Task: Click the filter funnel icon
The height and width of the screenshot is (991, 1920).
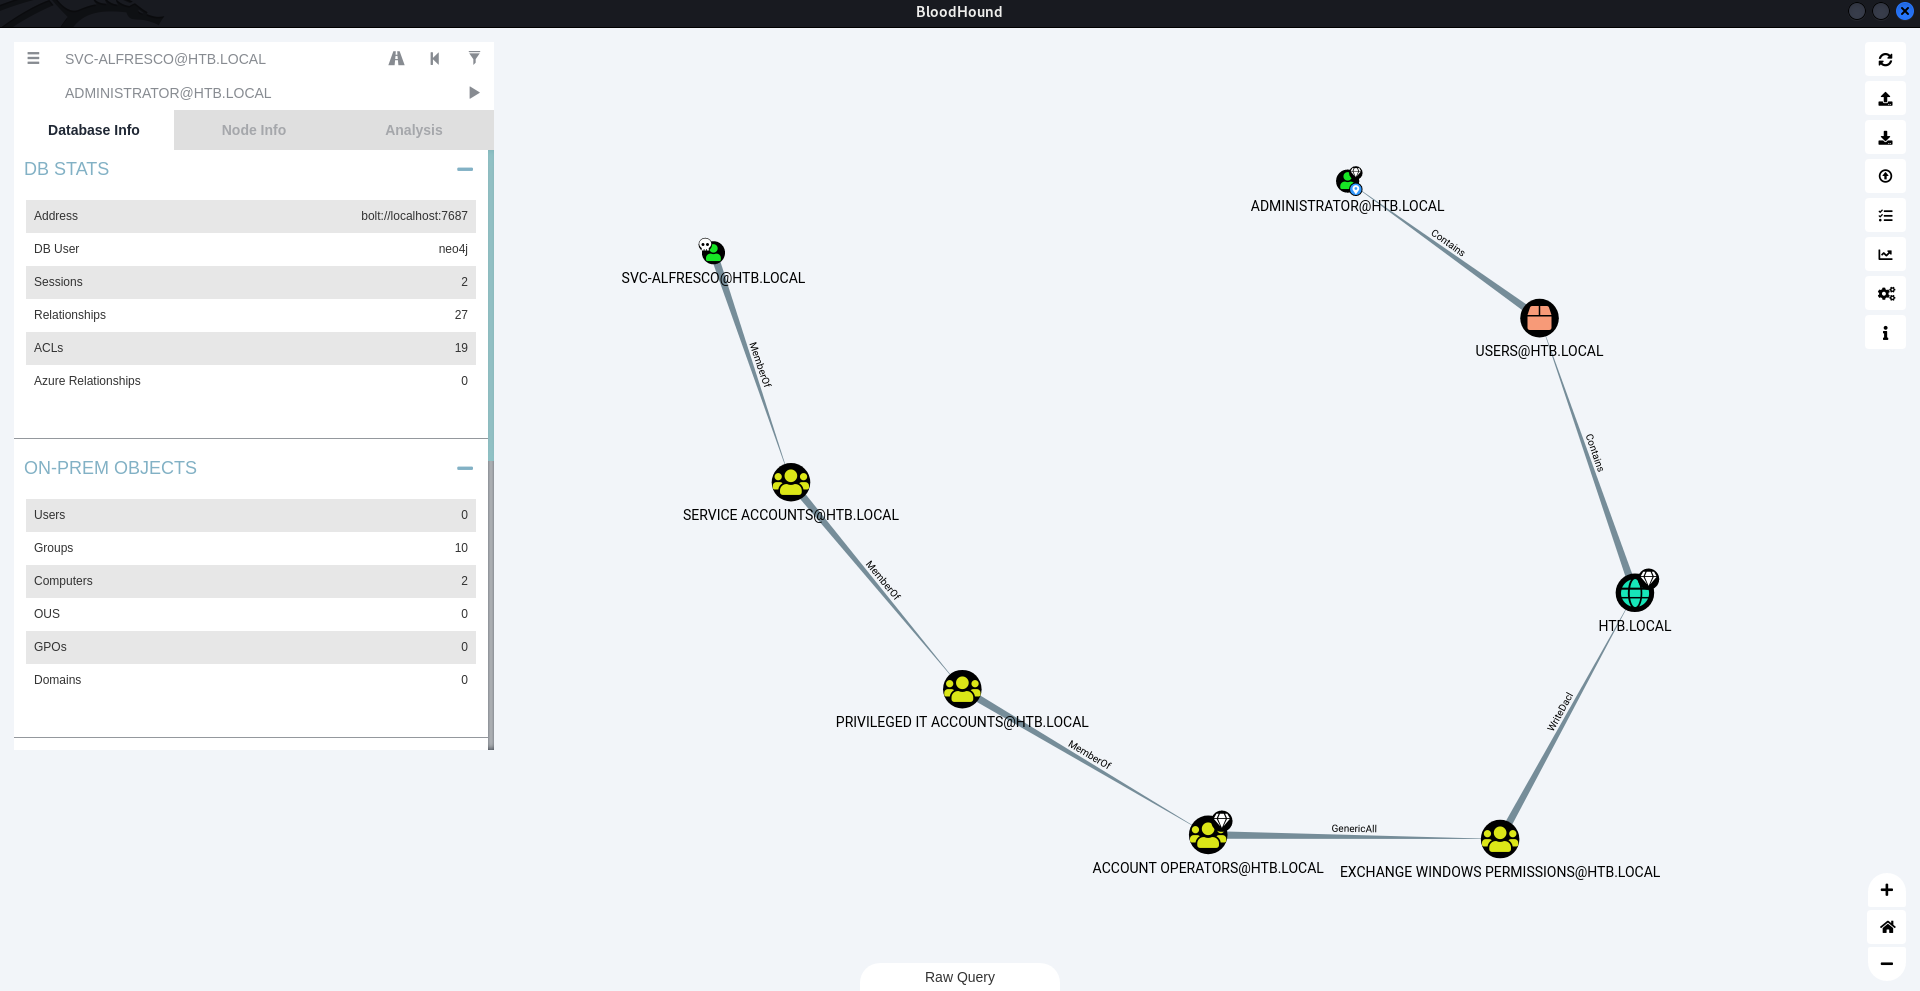Action: point(474,59)
